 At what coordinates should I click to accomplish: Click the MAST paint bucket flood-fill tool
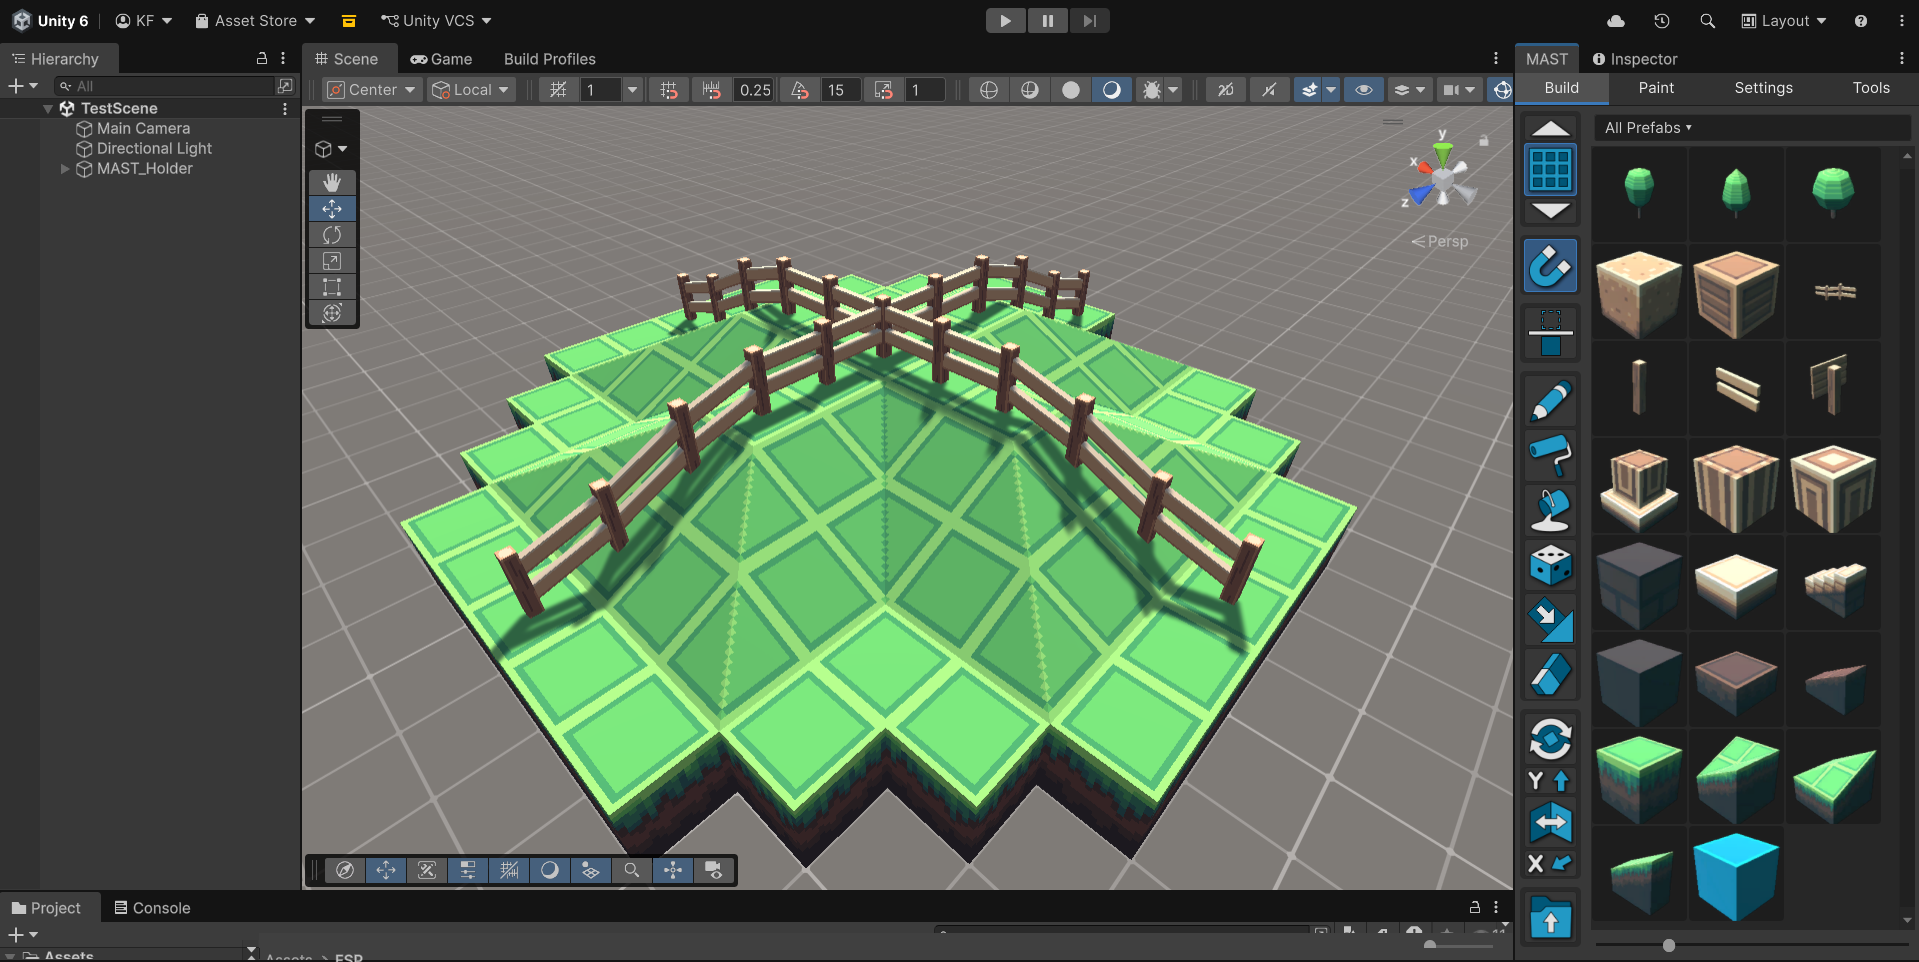(1550, 510)
